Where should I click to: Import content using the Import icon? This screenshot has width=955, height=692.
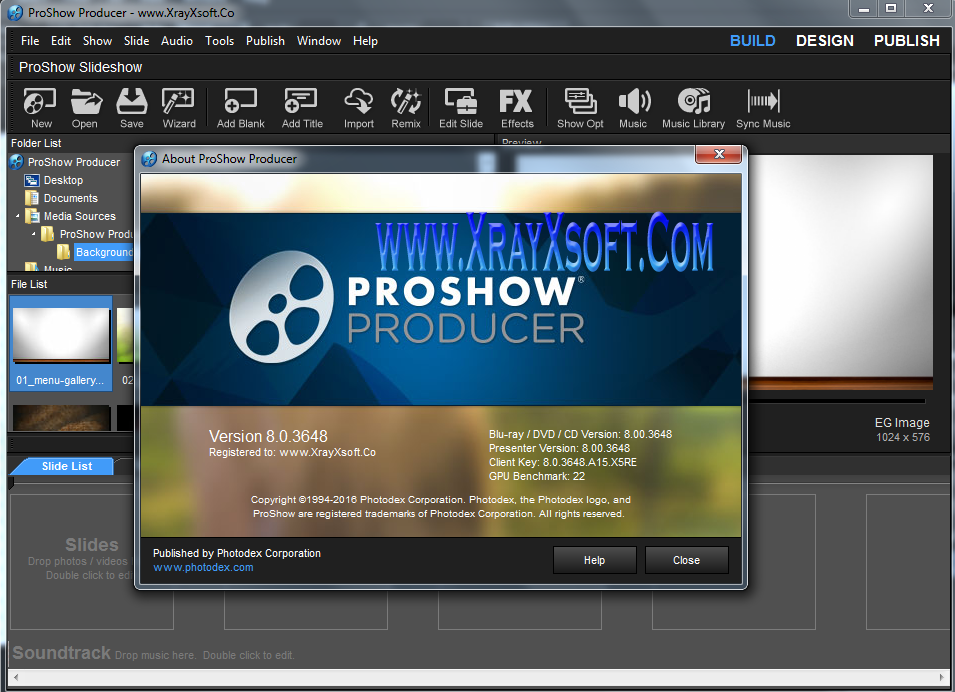tap(359, 108)
